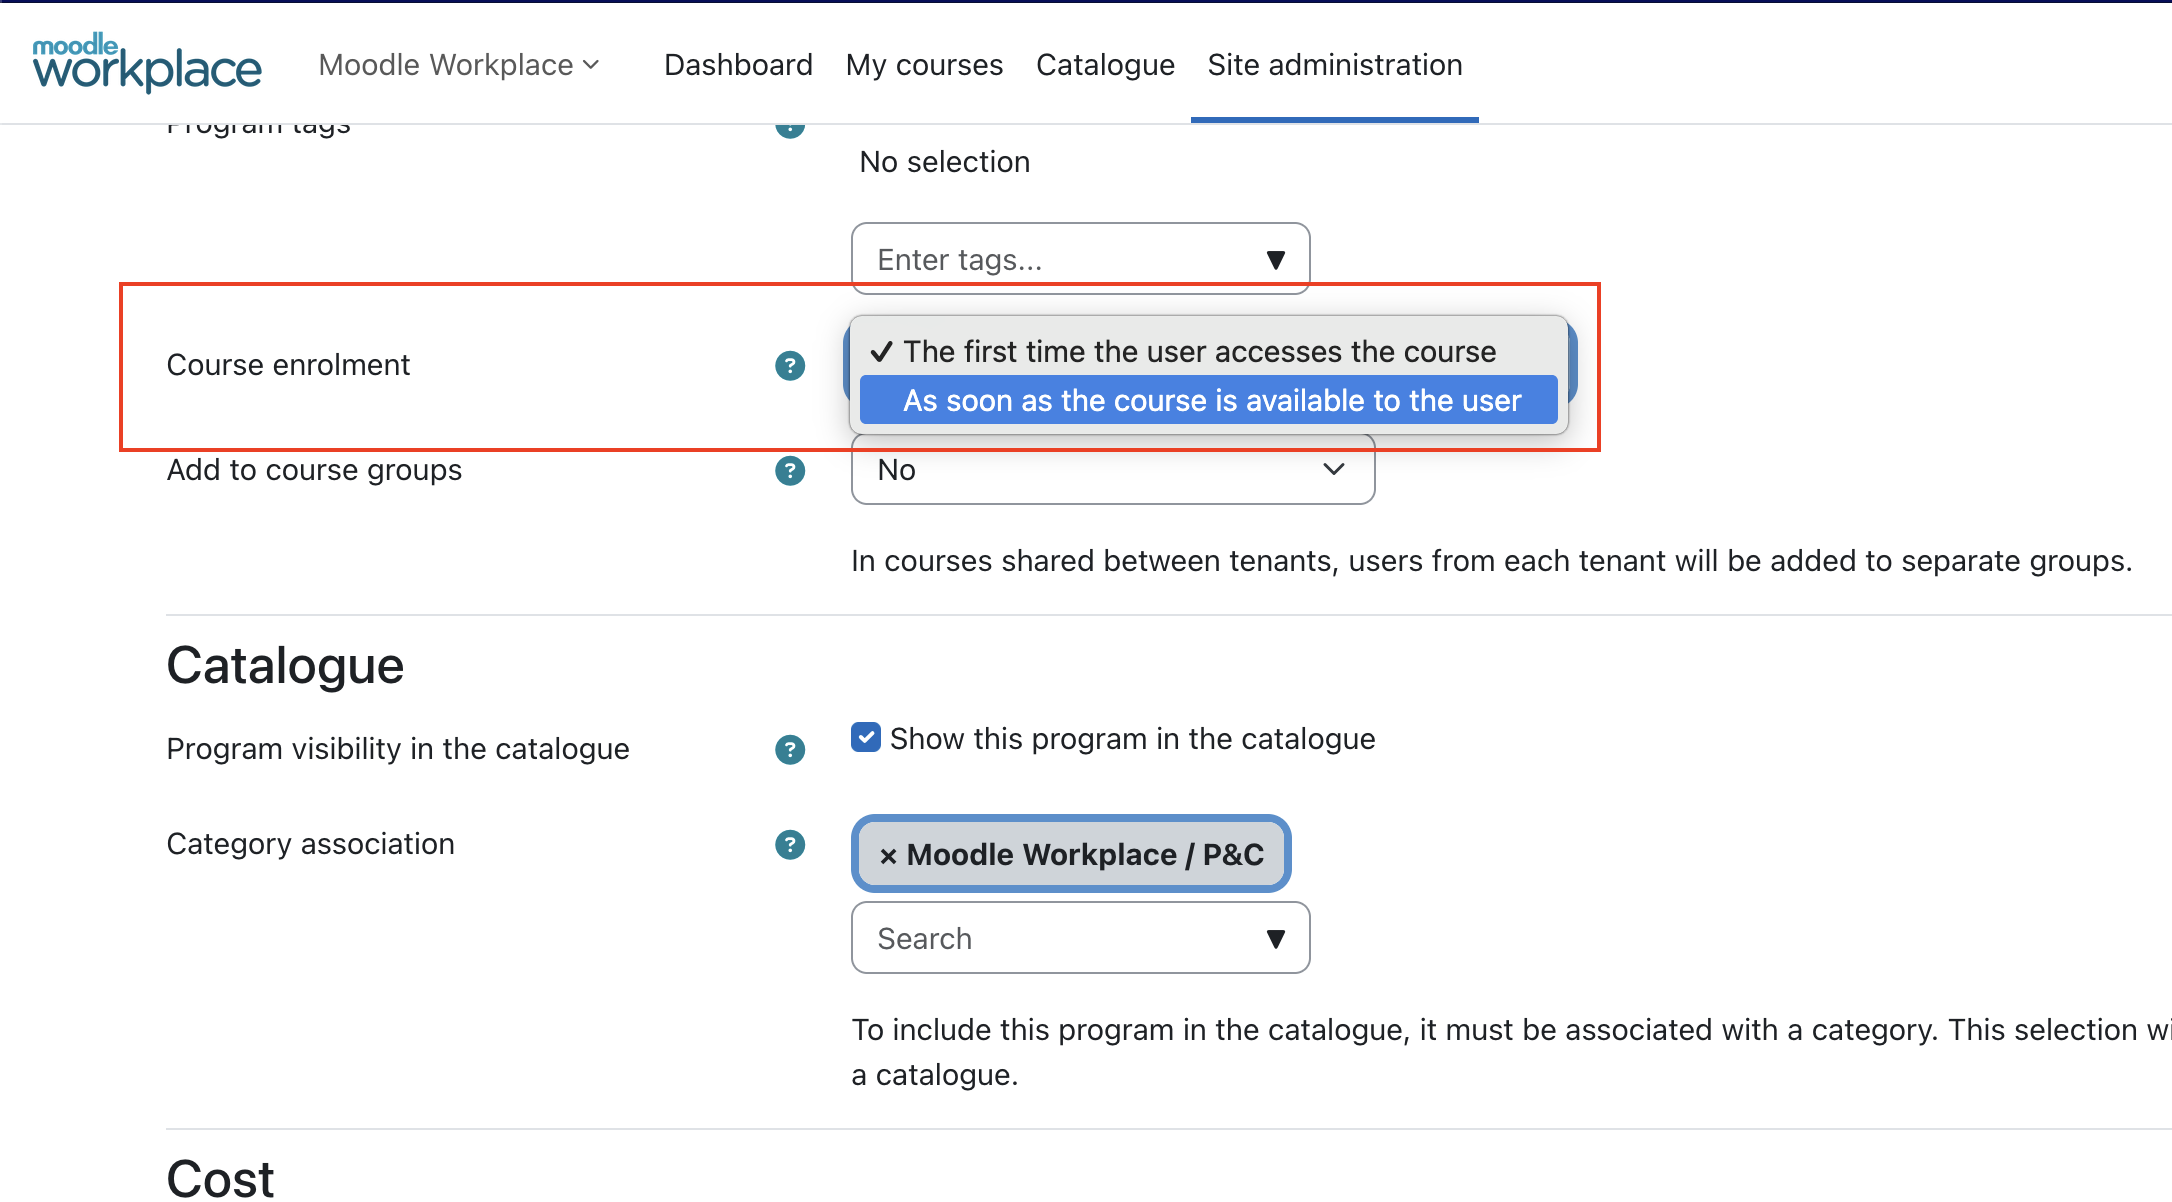The image size is (2172, 1202).
Task: Open Site administration tab
Action: pyautogui.click(x=1334, y=65)
